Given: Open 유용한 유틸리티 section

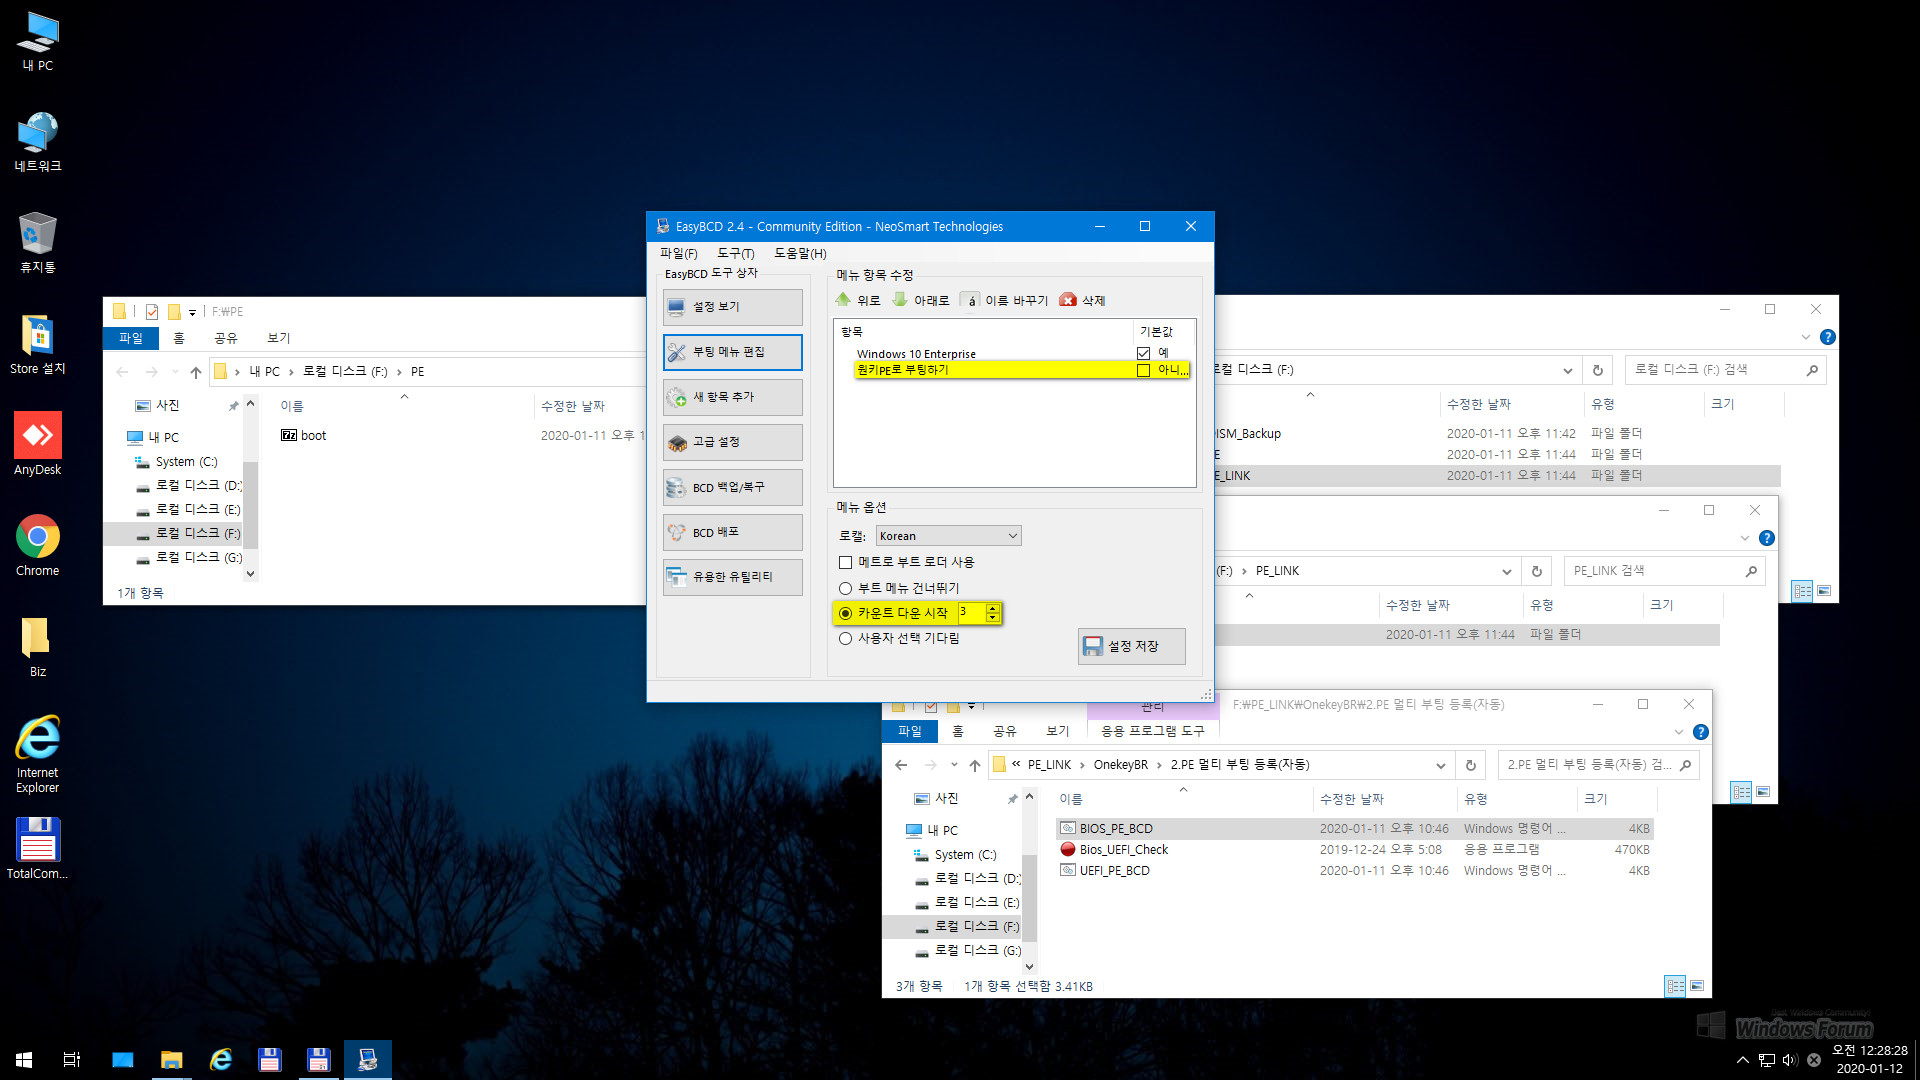Looking at the screenshot, I should point(732,577).
